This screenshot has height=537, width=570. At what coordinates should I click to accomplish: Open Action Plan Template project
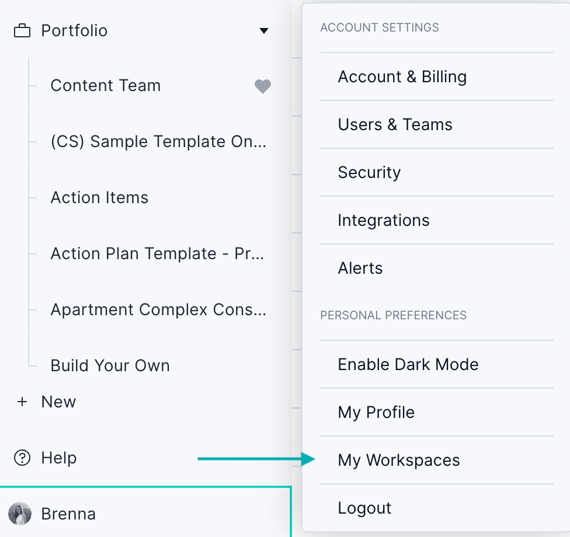pos(157,253)
